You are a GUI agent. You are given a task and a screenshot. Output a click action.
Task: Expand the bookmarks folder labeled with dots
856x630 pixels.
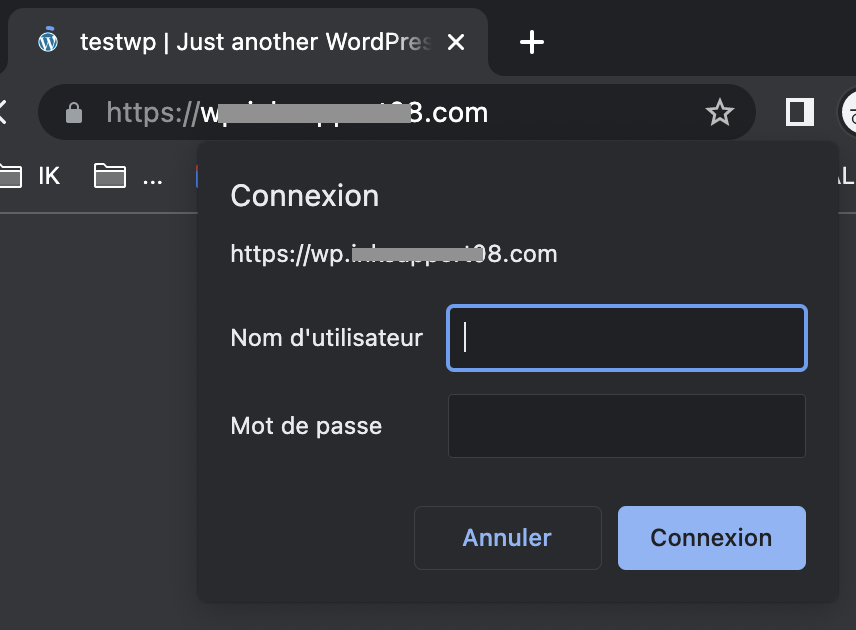click(128, 176)
